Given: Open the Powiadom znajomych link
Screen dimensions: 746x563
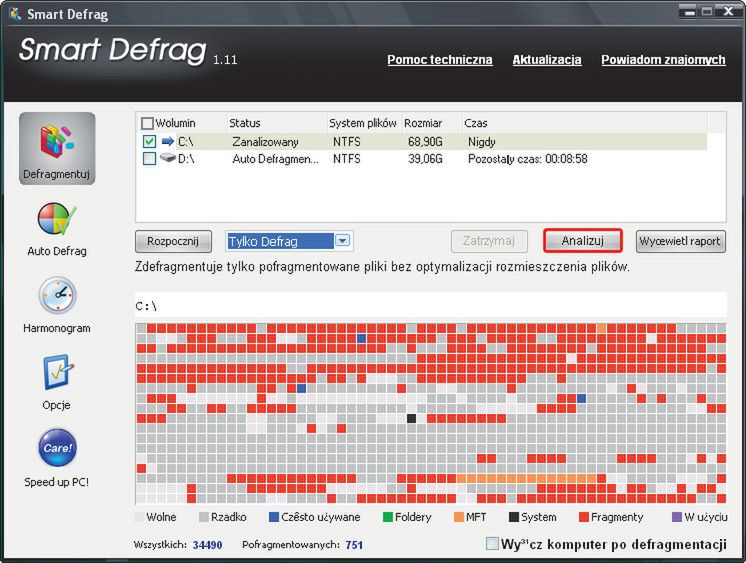Looking at the screenshot, I should click(x=663, y=60).
